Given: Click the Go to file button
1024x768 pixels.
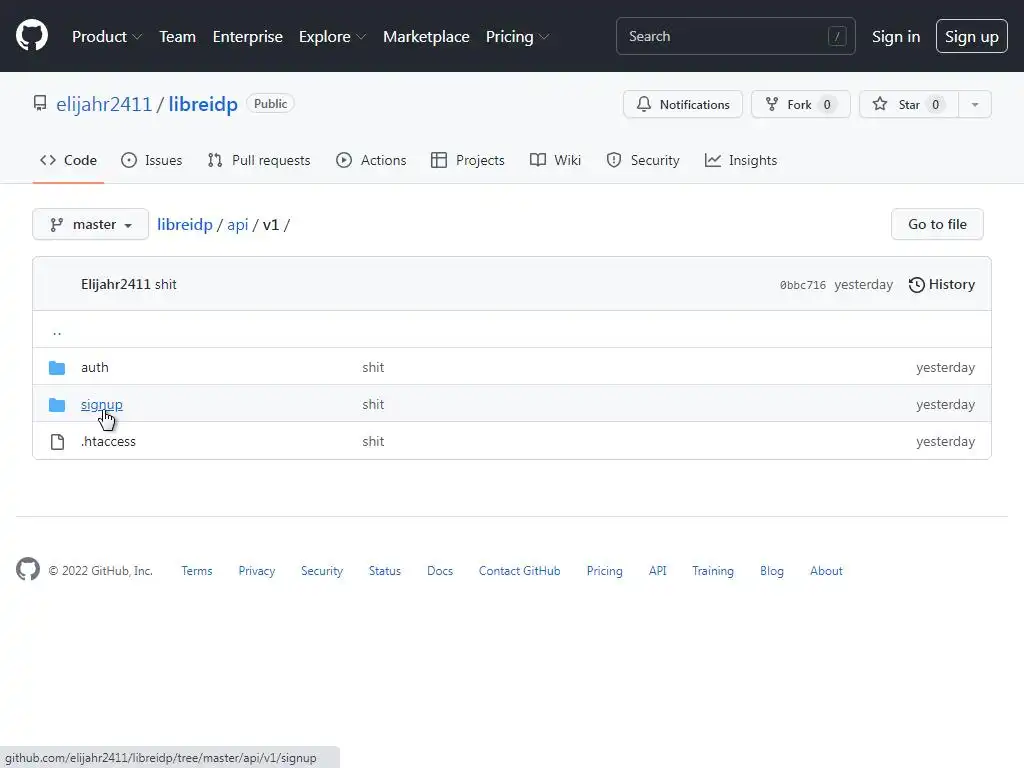Looking at the screenshot, I should pyautogui.click(x=937, y=225).
